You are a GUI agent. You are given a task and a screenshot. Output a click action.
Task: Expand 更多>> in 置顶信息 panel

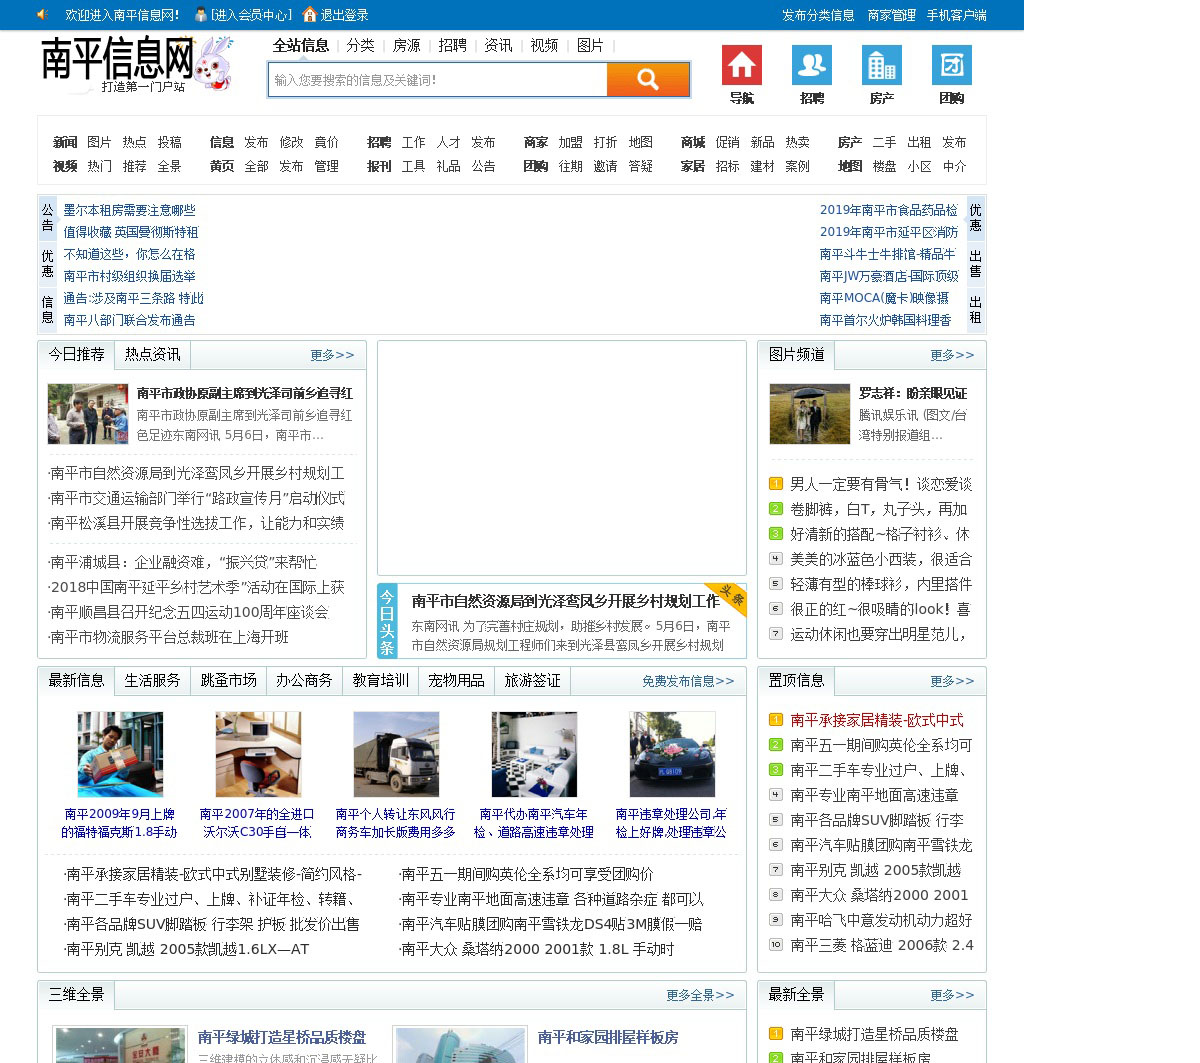tap(951, 682)
